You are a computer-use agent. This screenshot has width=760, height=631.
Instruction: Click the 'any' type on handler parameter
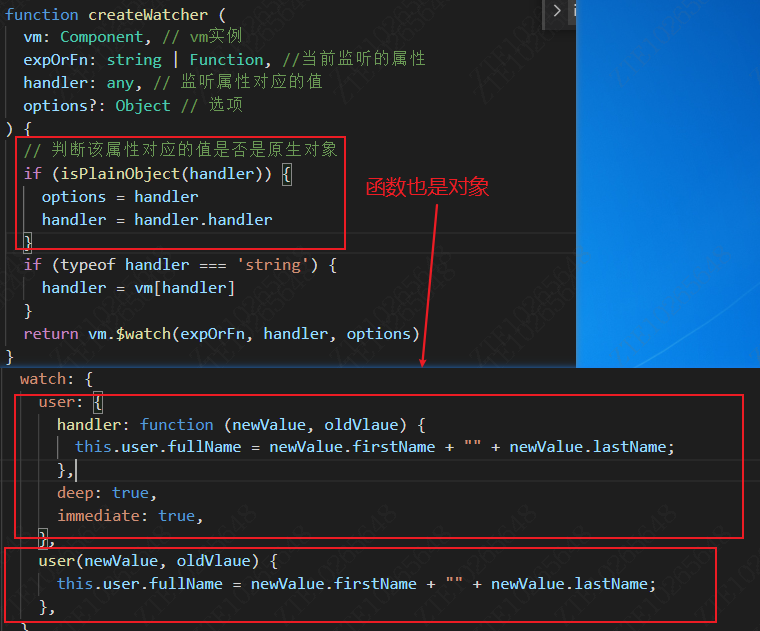[x=120, y=83]
